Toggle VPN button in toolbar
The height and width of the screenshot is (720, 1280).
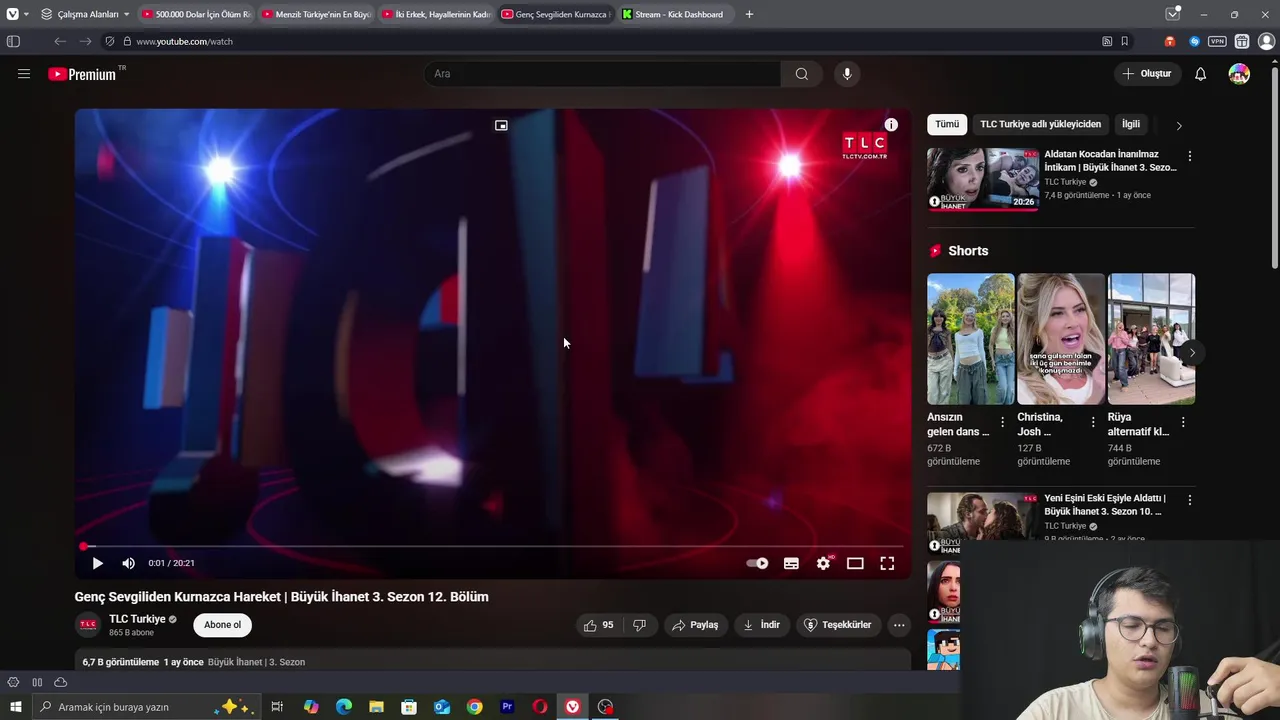pyautogui.click(x=1217, y=41)
